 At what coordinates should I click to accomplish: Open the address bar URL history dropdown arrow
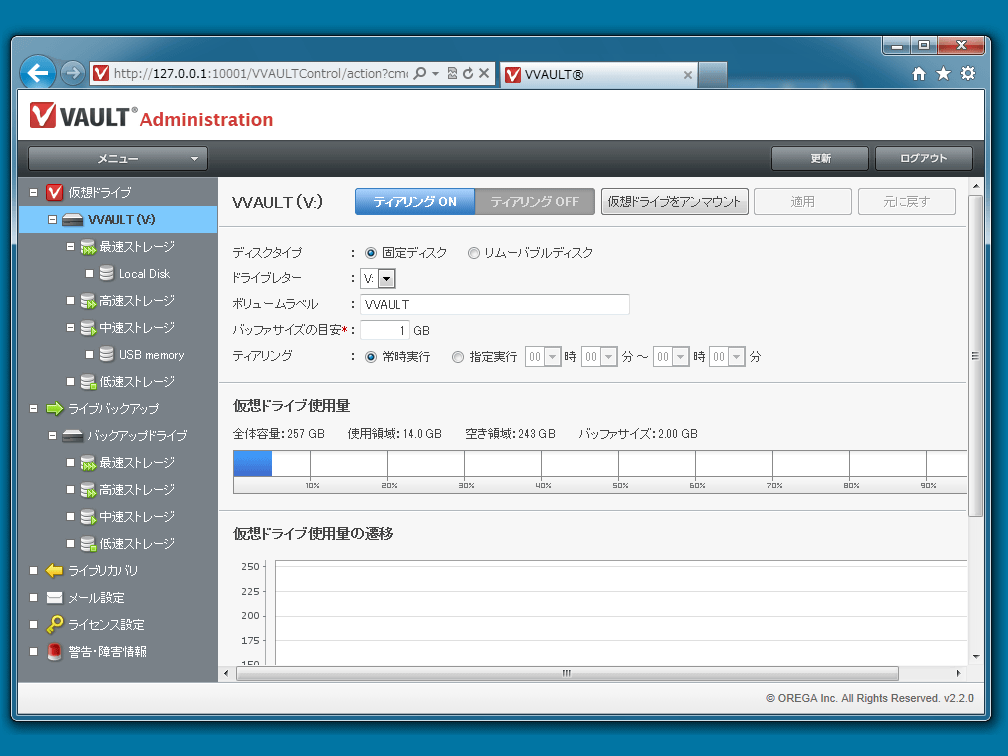[435, 73]
